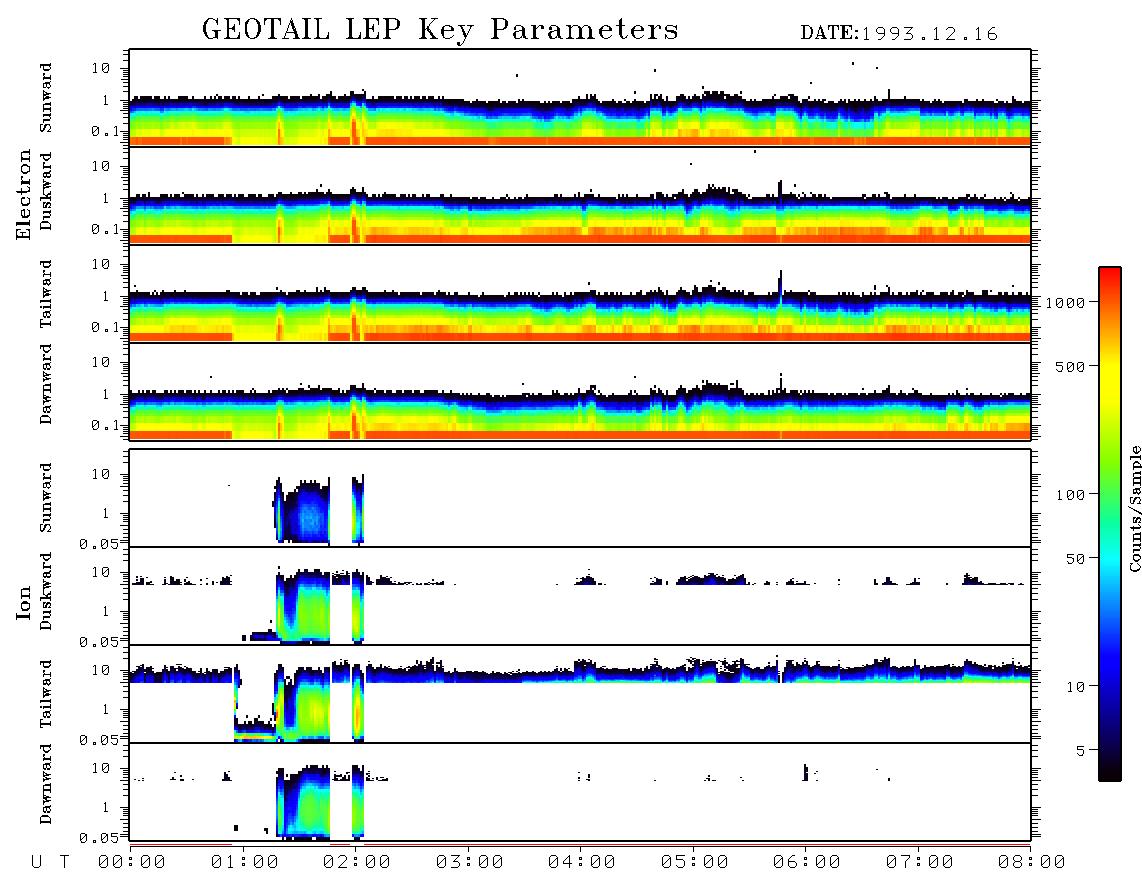The image size is (1142, 880).
Task: Click the 02:00 time tick label
Action: pos(357,863)
